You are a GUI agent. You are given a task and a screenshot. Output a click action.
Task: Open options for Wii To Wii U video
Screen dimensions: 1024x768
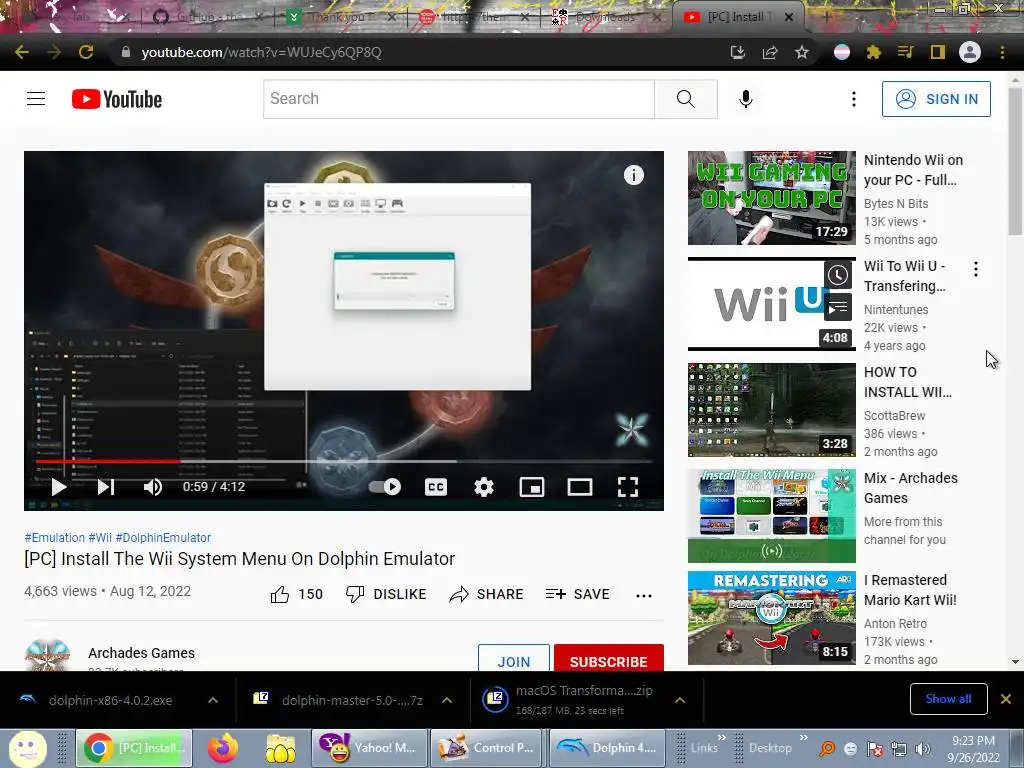click(976, 269)
